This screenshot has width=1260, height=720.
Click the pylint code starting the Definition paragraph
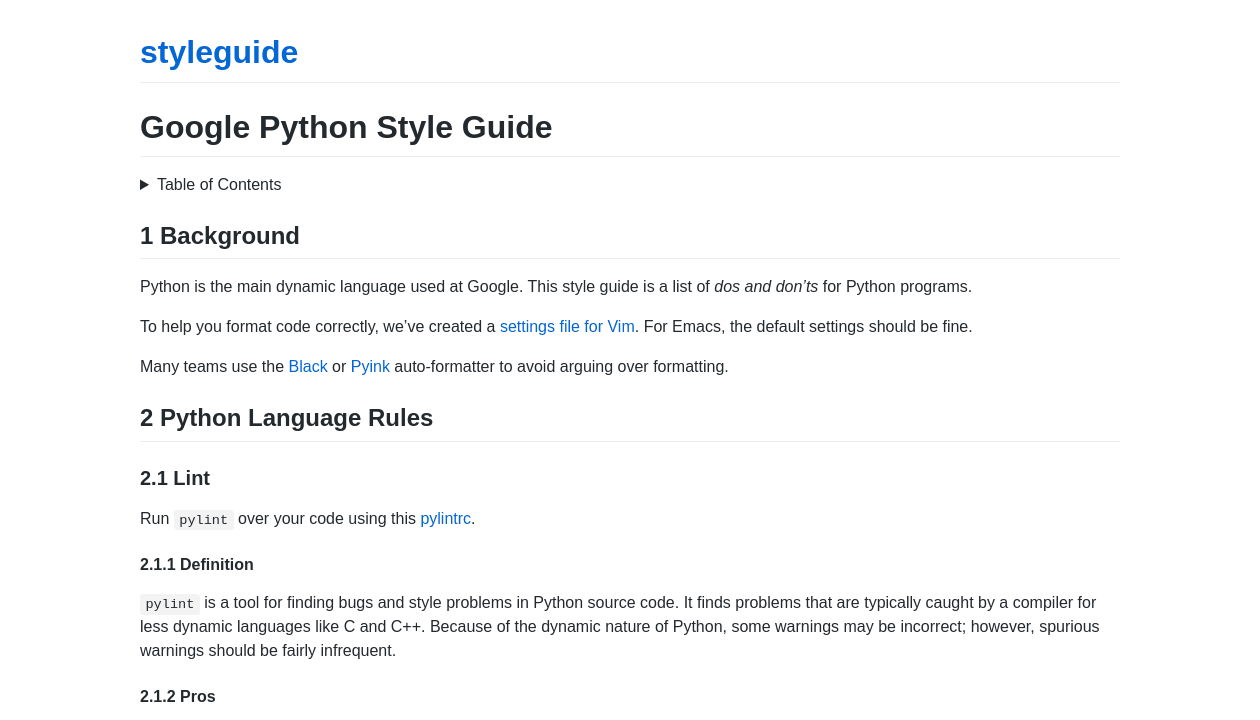(x=170, y=604)
